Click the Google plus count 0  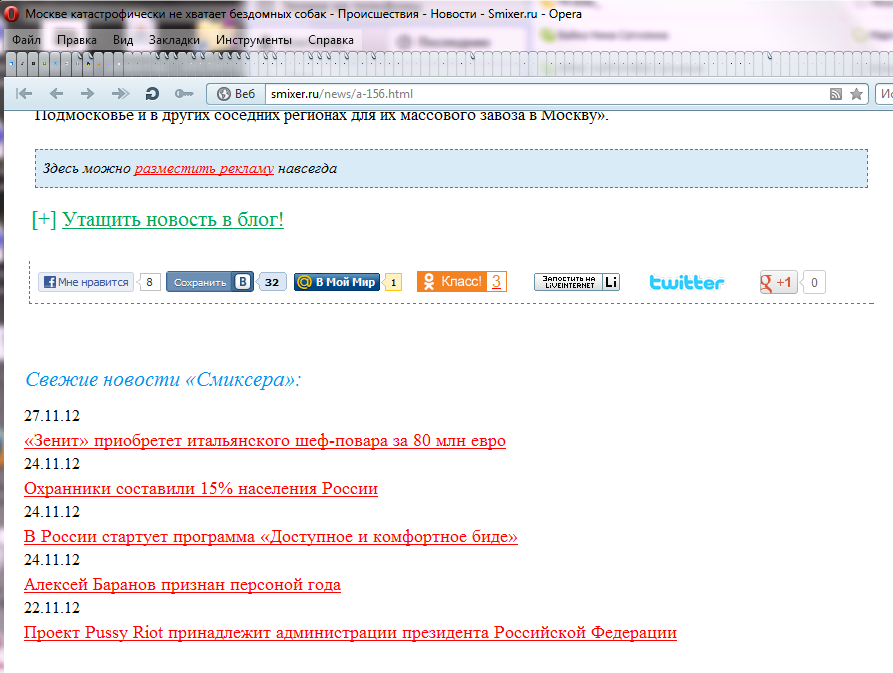(x=814, y=282)
